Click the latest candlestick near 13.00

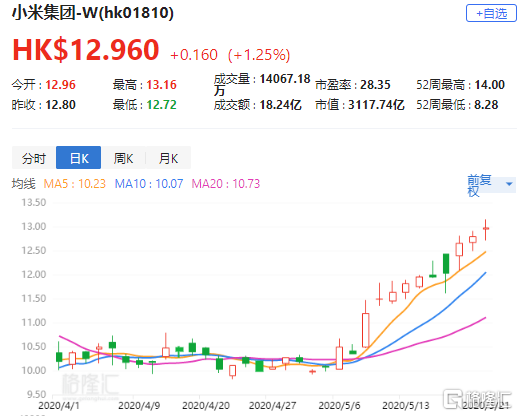pyautogui.click(x=486, y=229)
